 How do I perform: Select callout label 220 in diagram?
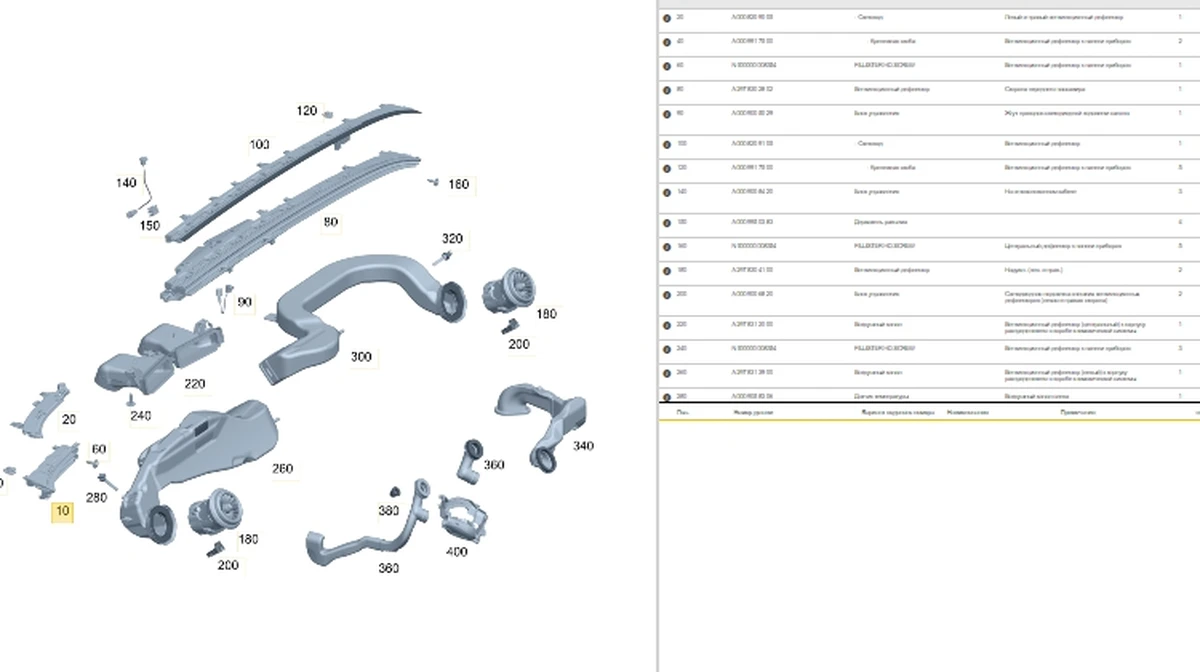pos(195,383)
